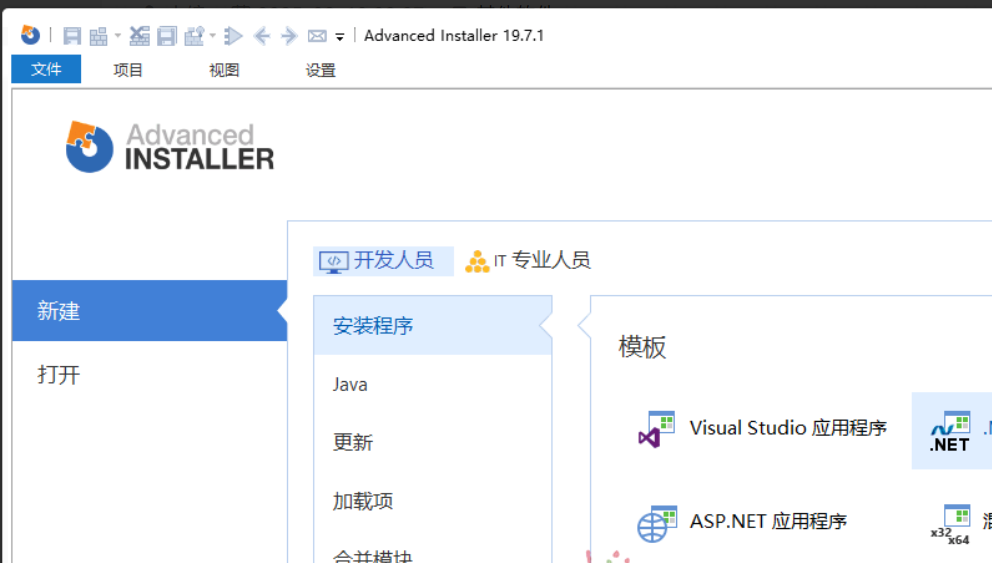Expand the Customize Quick Access Toolbar dropdown
Viewport: 992px width, 563px height.
click(x=340, y=37)
